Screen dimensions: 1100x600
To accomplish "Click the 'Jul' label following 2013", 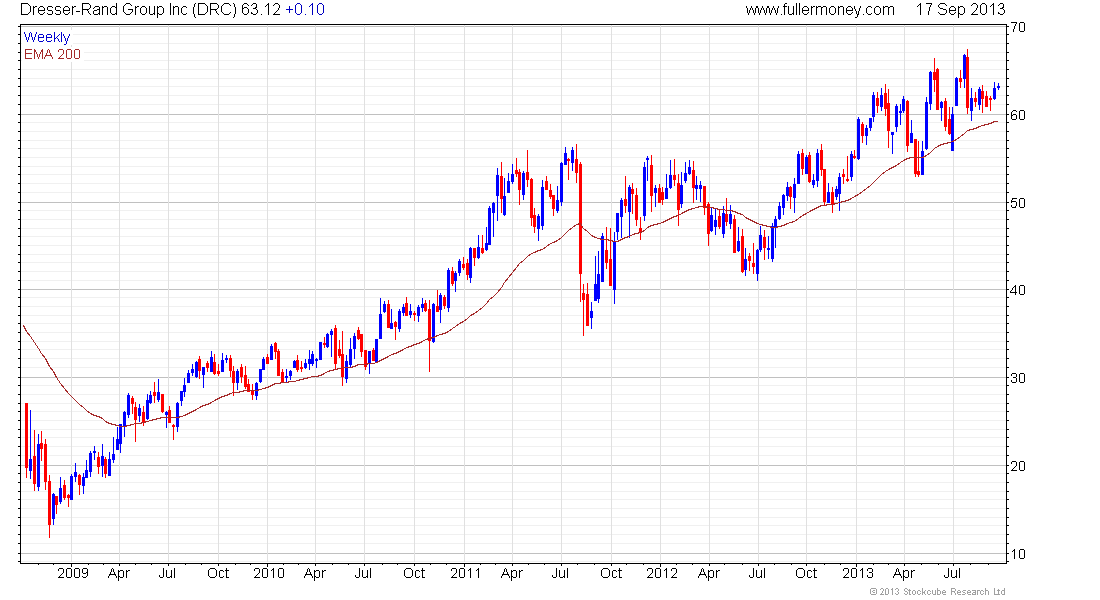I will pyautogui.click(x=952, y=573).
